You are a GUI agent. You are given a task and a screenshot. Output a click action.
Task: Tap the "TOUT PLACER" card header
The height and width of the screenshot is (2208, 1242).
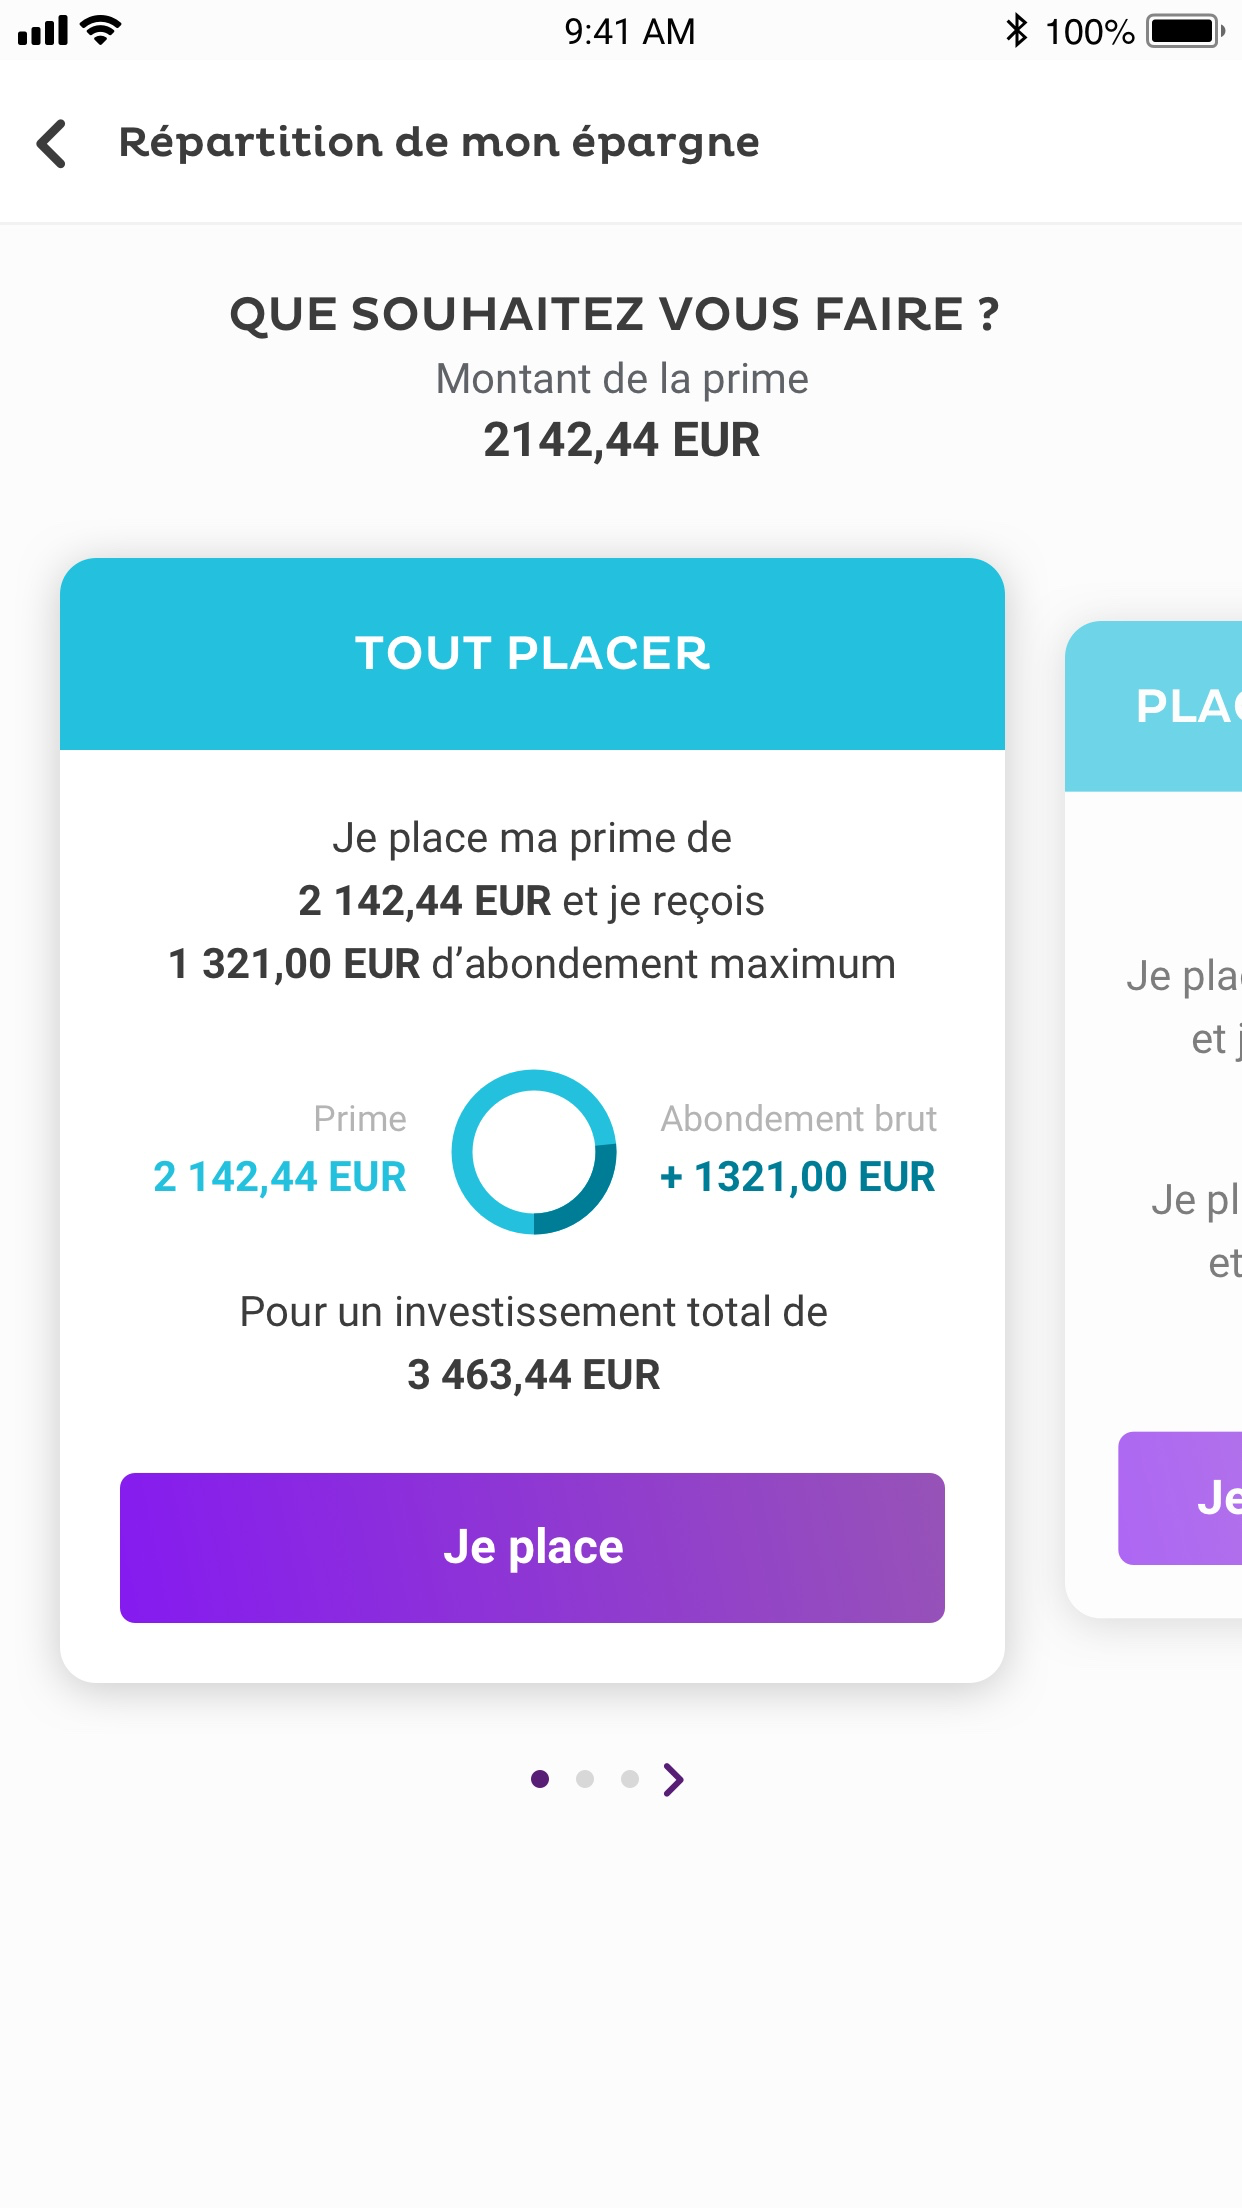click(532, 654)
